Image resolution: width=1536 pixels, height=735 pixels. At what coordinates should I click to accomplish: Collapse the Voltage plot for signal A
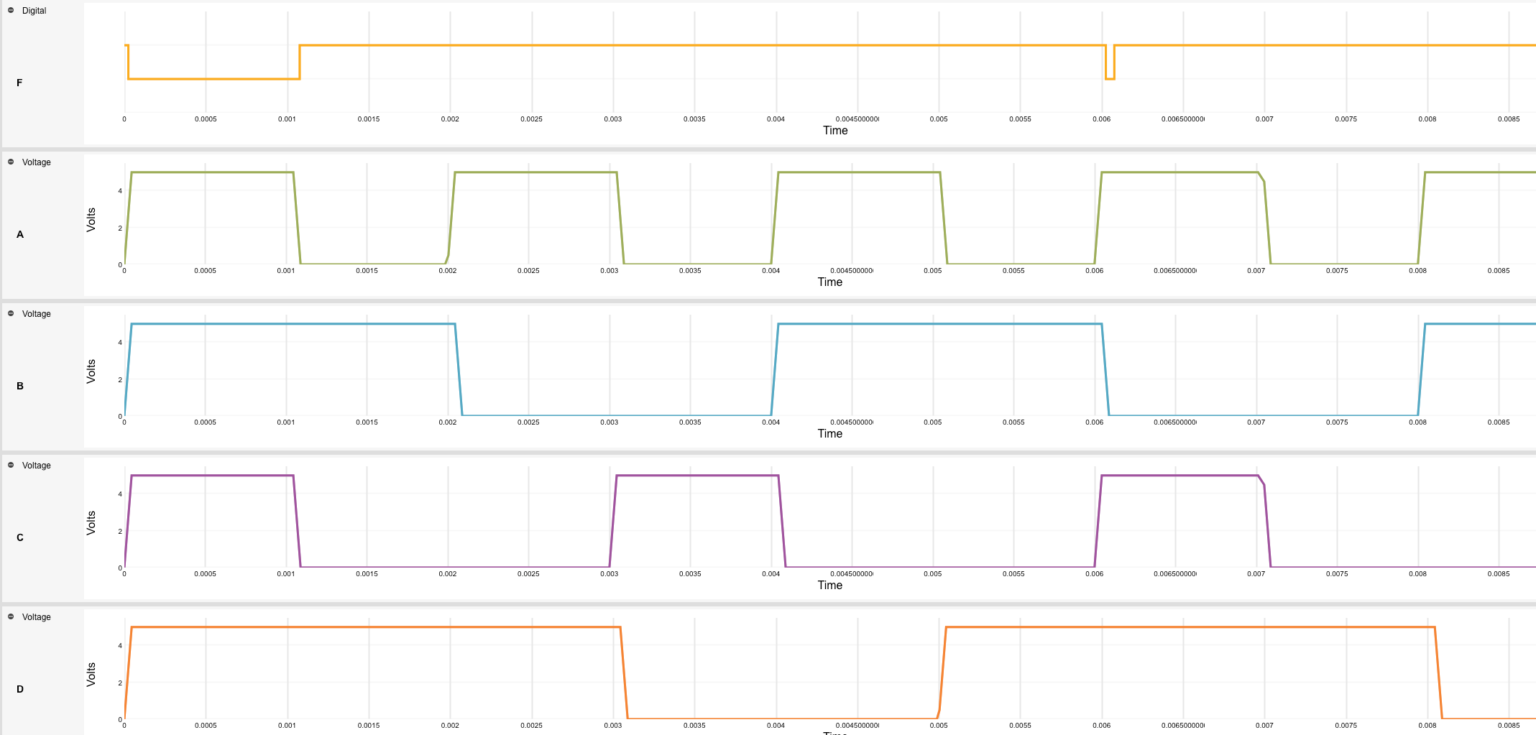(10, 161)
